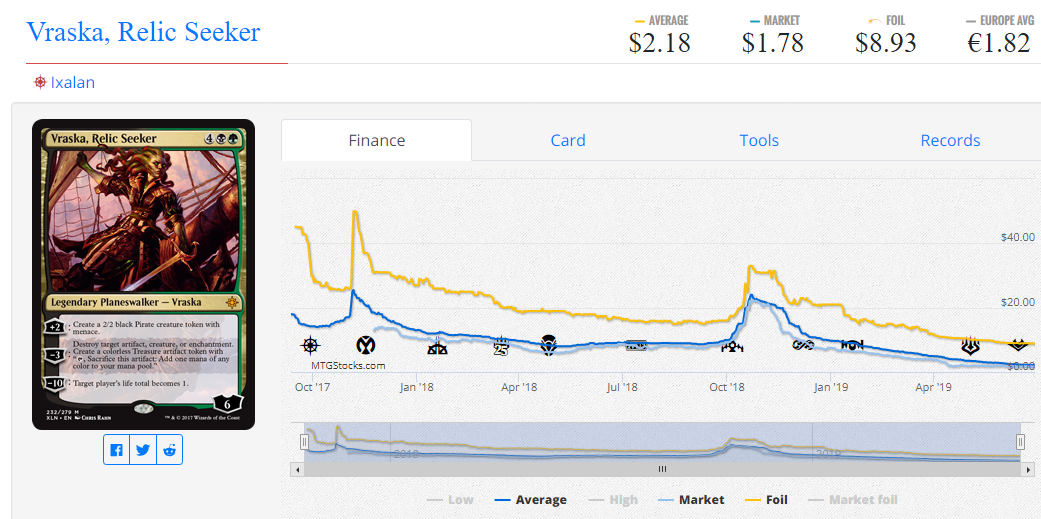The height and width of the screenshot is (519, 1041).
Task: Click the MARKET header label
Action: click(781, 21)
